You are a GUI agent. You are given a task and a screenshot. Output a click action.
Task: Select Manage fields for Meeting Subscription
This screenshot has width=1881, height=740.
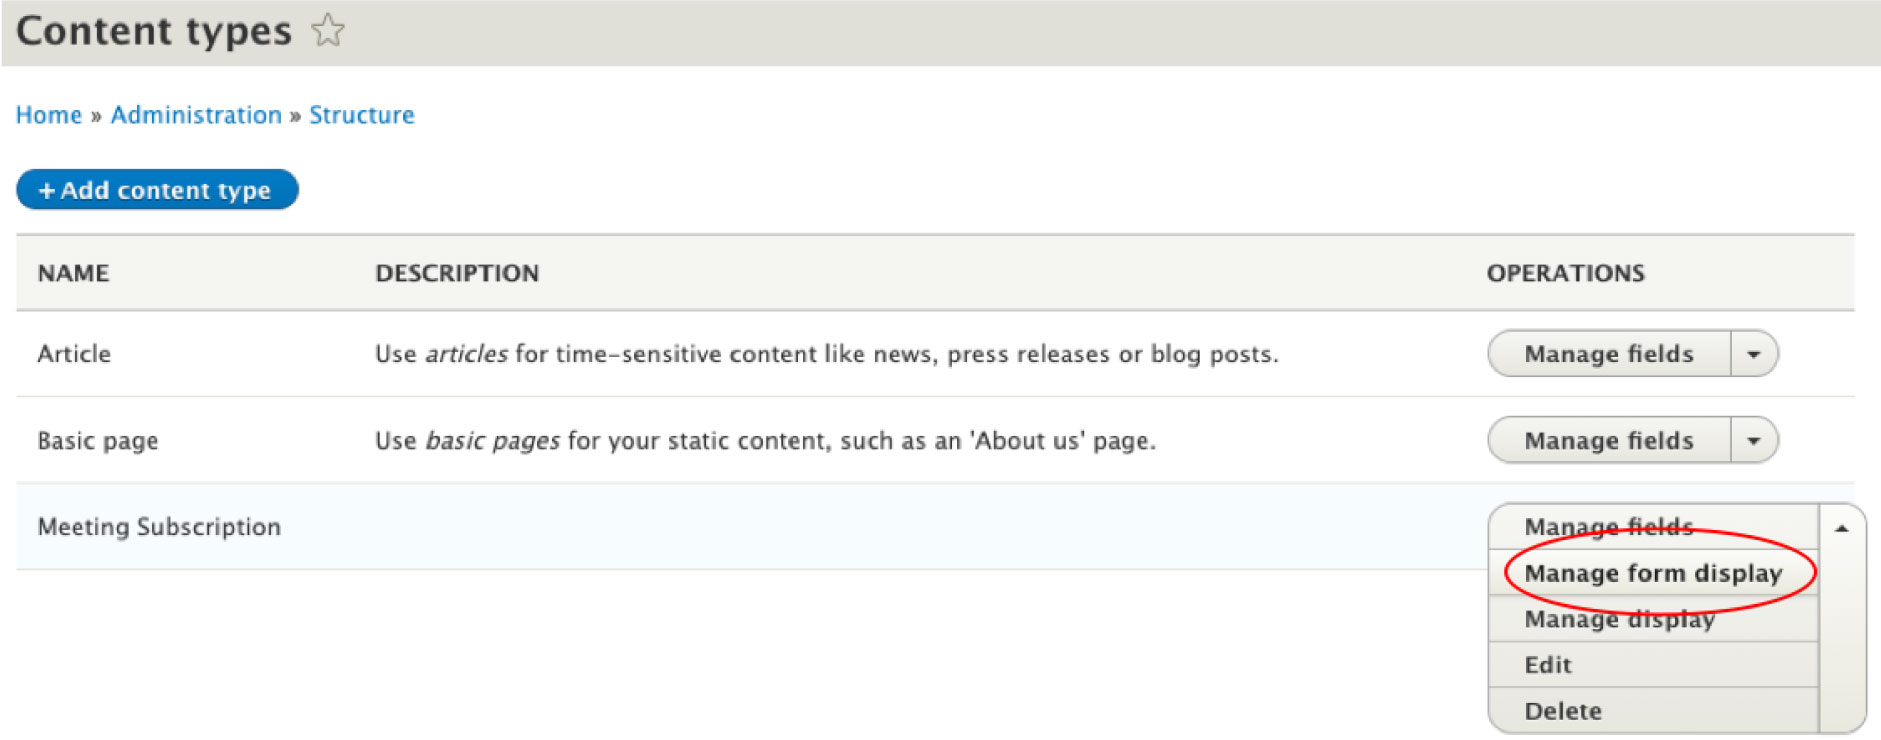1608,526
